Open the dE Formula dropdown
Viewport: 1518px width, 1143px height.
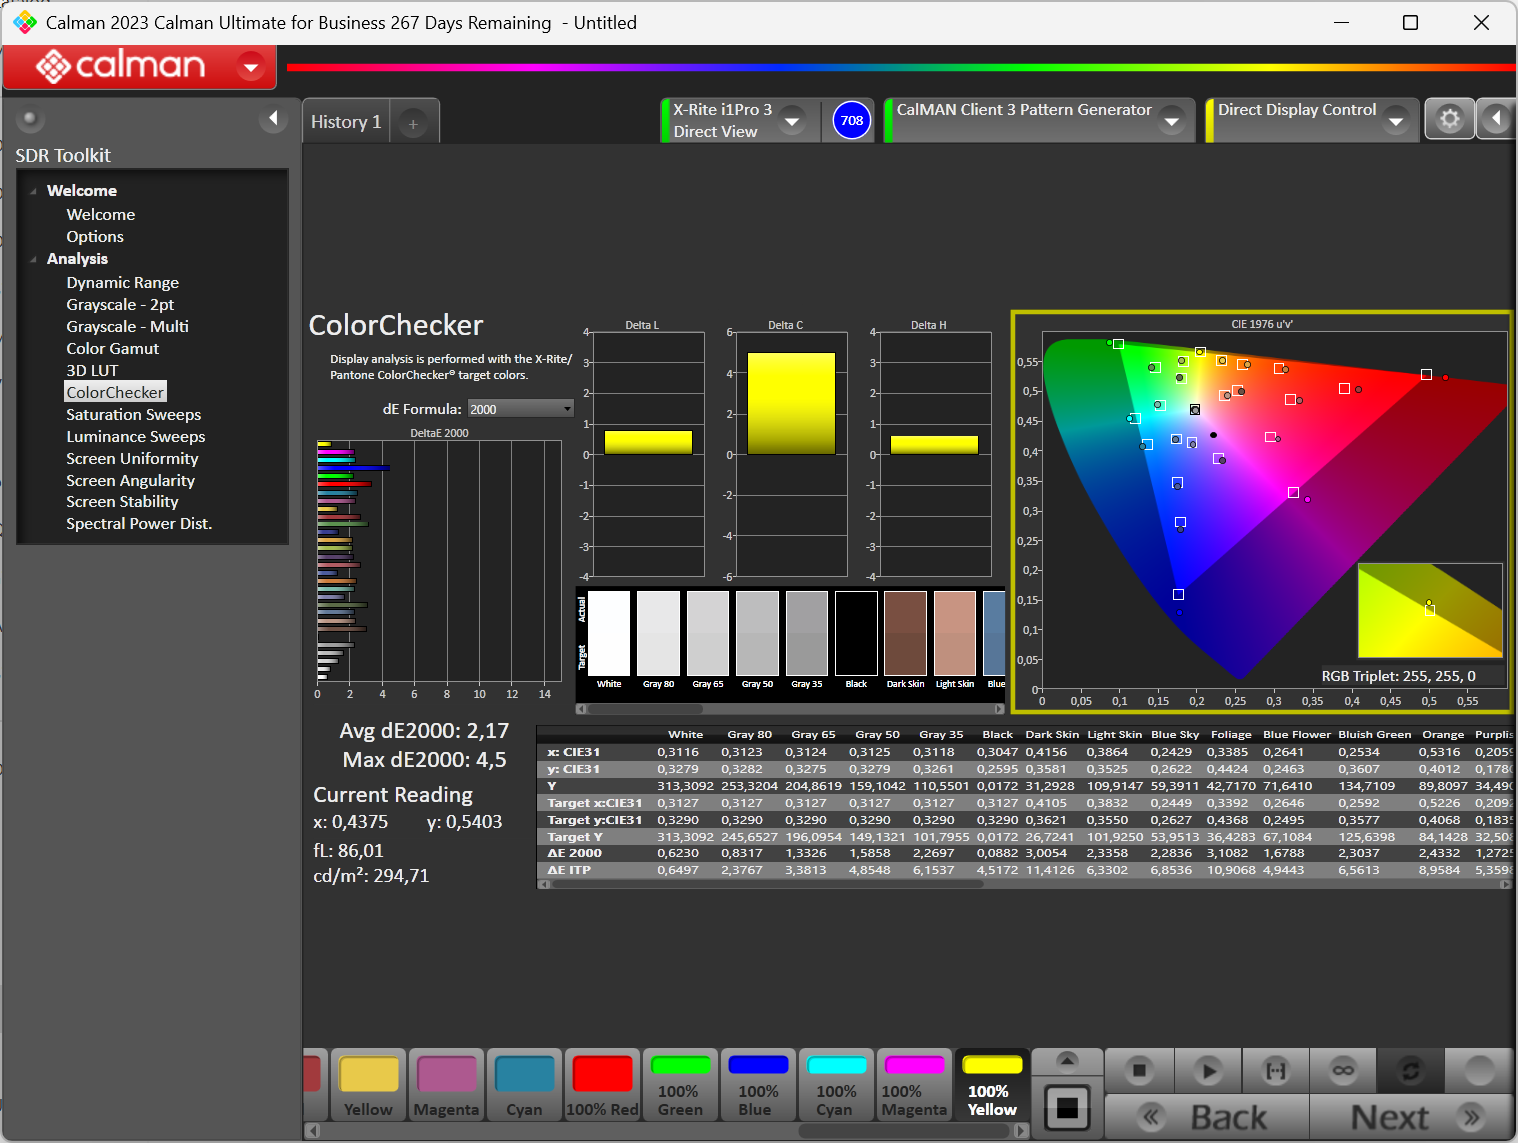pos(520,409)
